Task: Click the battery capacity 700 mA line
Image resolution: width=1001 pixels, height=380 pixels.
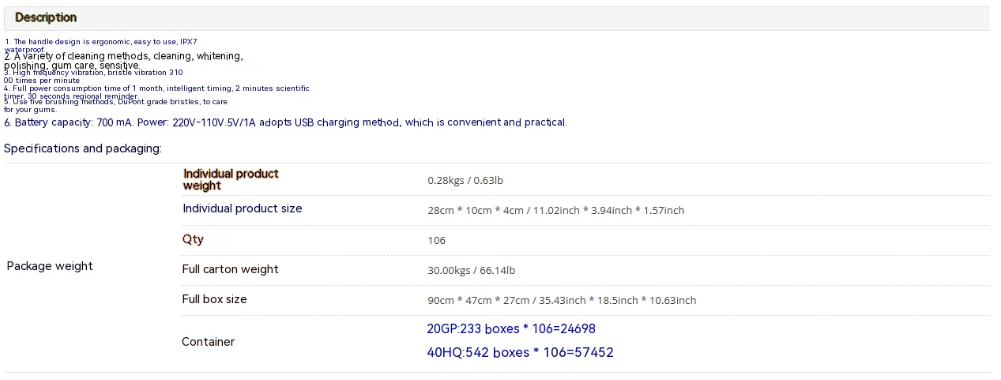Action: [285, 123]
